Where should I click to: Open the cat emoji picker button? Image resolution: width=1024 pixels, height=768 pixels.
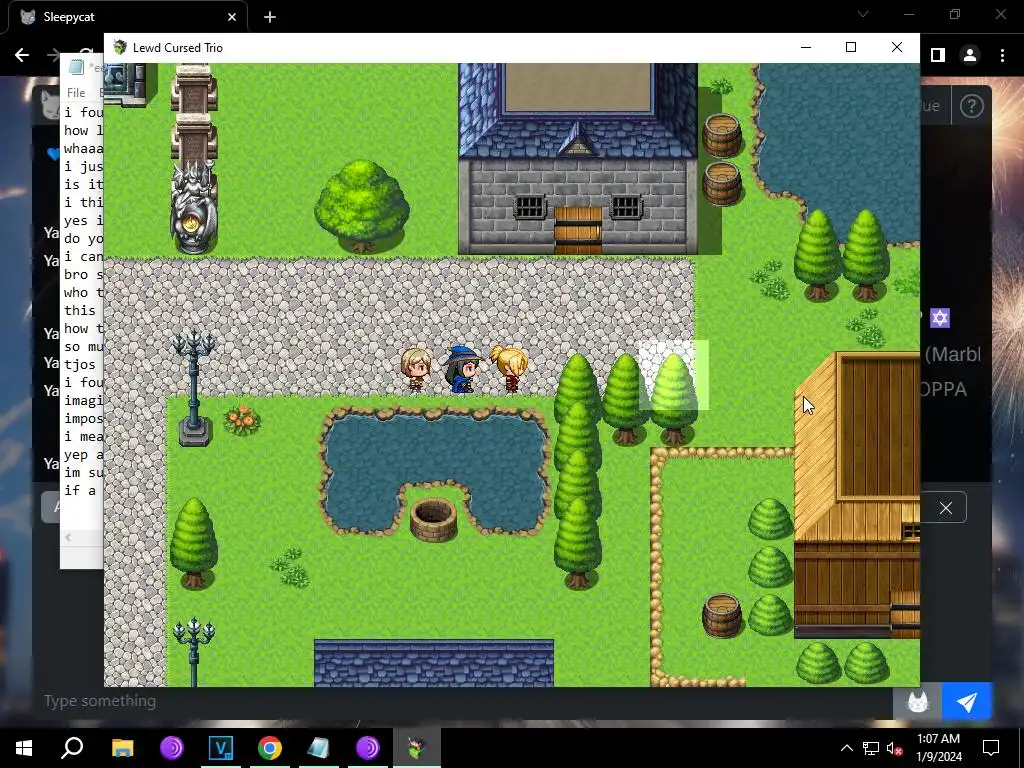[918, 702]
